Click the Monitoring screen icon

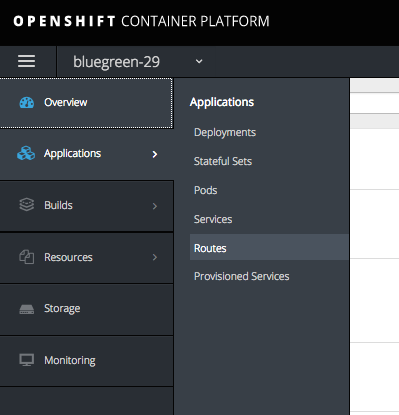click(x=27, y=360)
